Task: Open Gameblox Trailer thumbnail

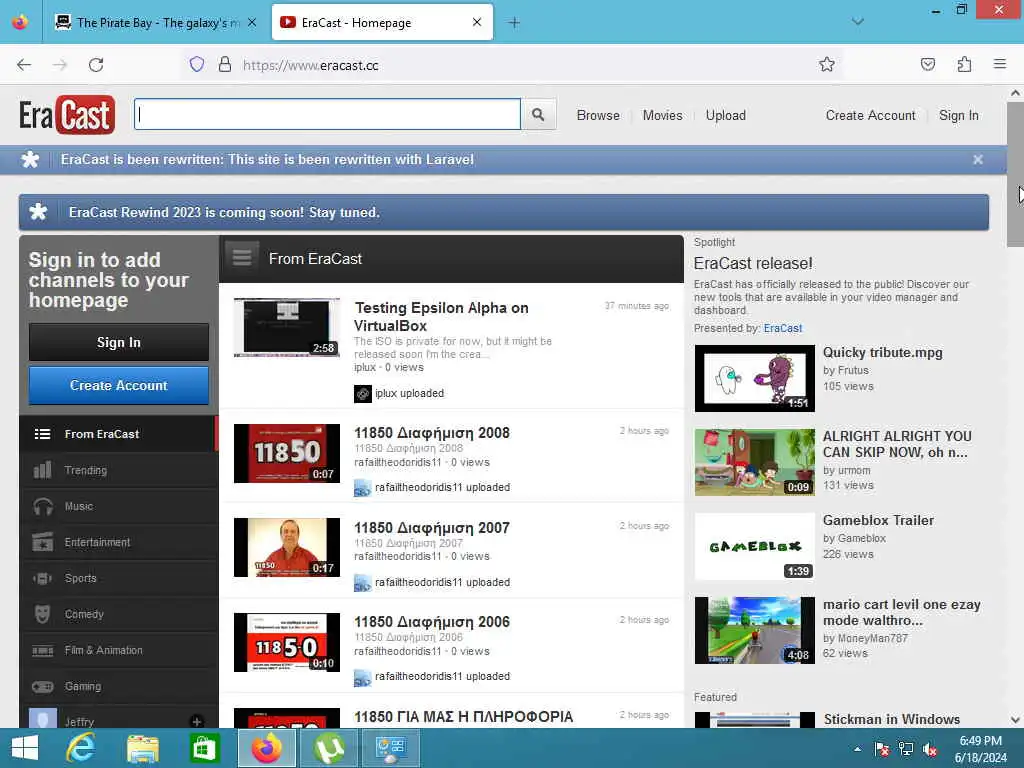Action: 754,547
